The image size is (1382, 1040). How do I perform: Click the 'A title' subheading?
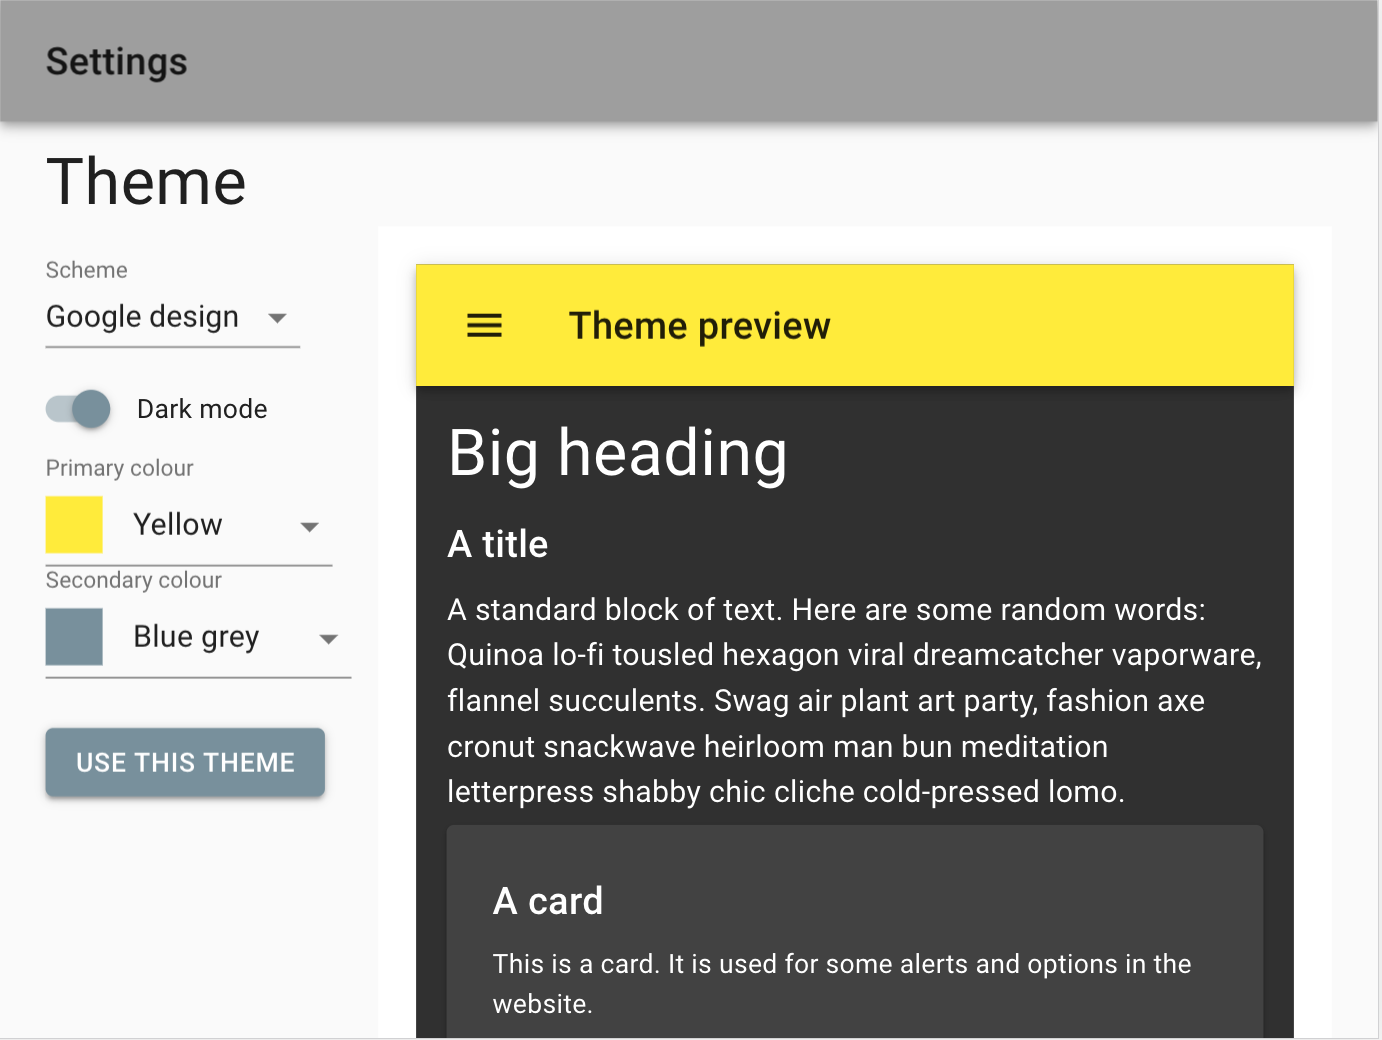tap(498, 544)
